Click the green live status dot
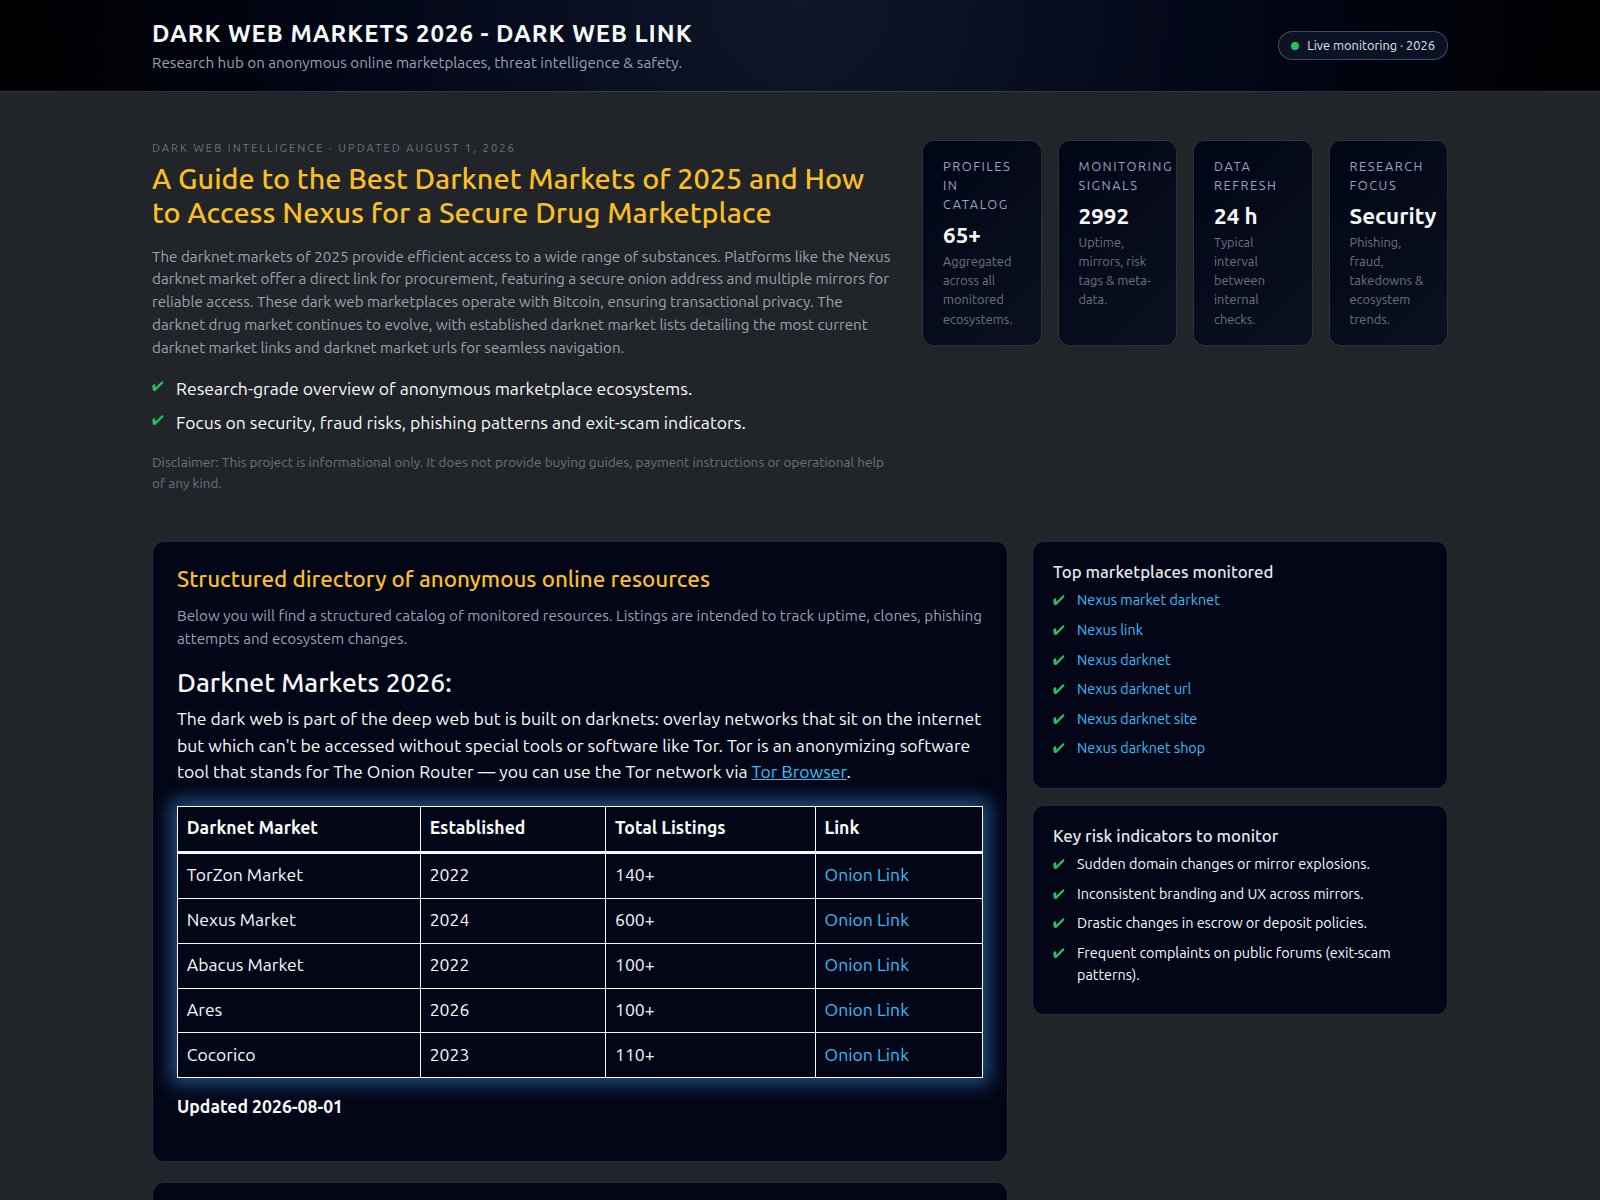The height and width of the screenshot is (1200, 1600). (x=1295, y=46)
